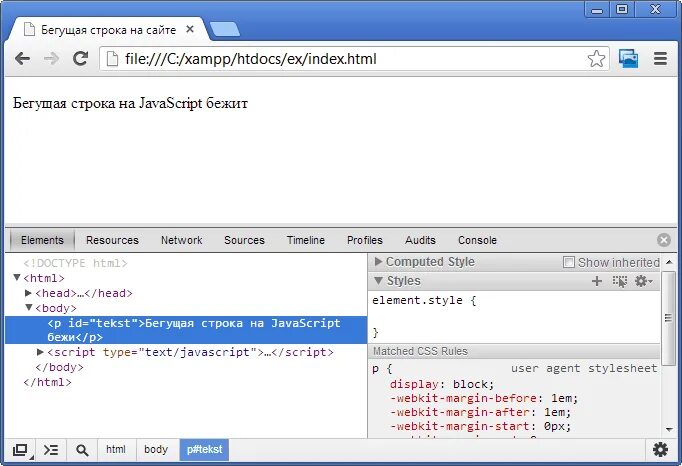Close the Бегущая строка на сайте tab
The height and width of the screenshot is (466, 682).
tap(190, 29)
